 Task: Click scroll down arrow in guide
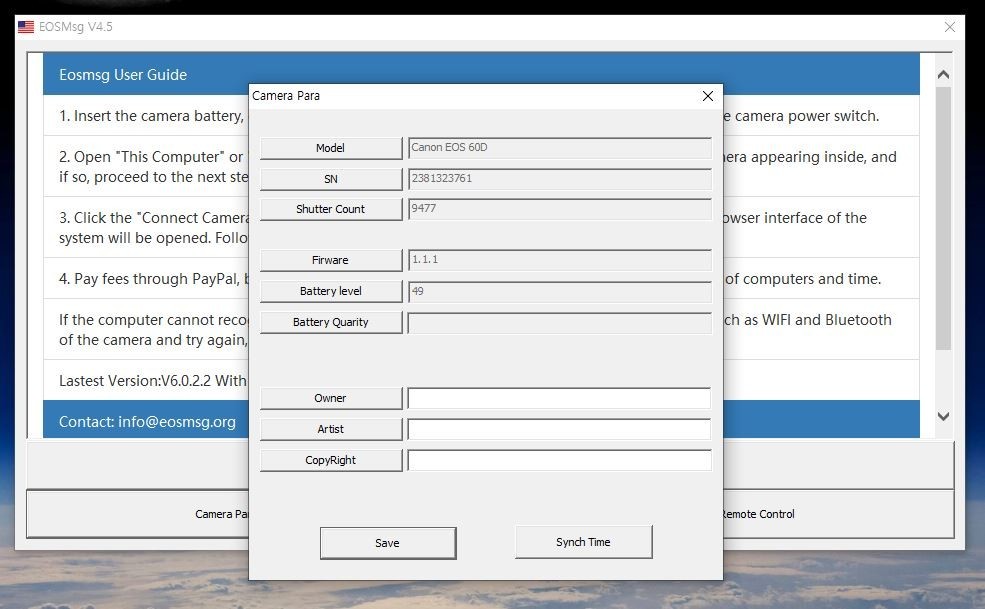943,416
